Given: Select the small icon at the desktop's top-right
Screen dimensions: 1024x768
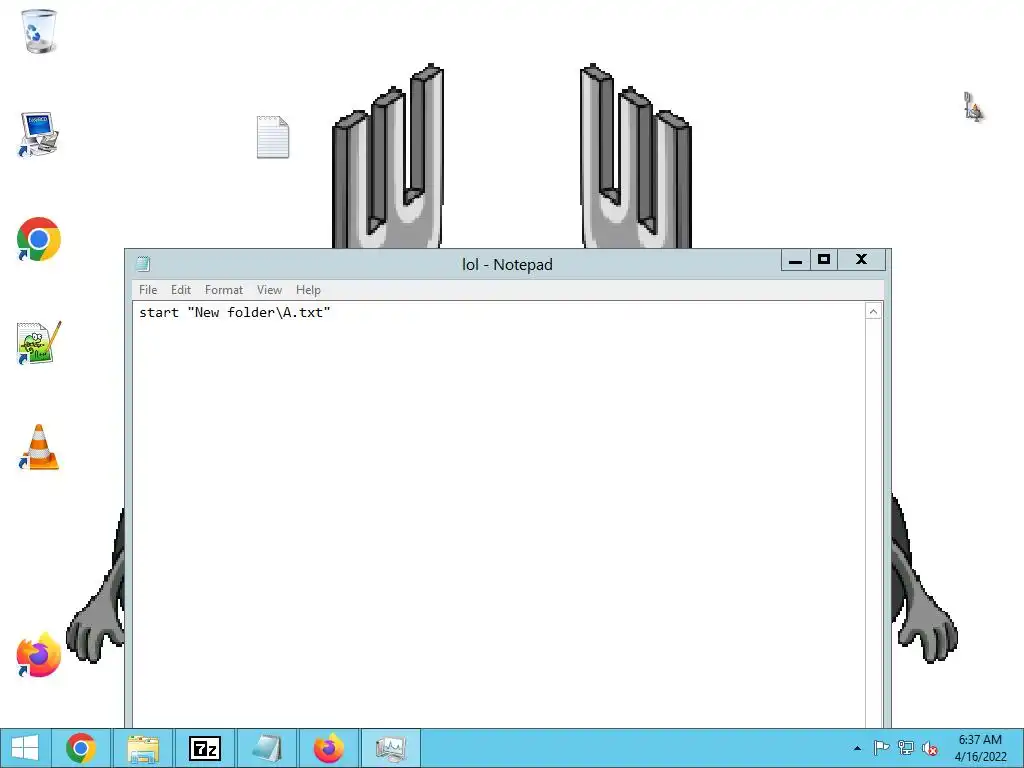Looking at the screenshot, I should click(x=974, y=106).
